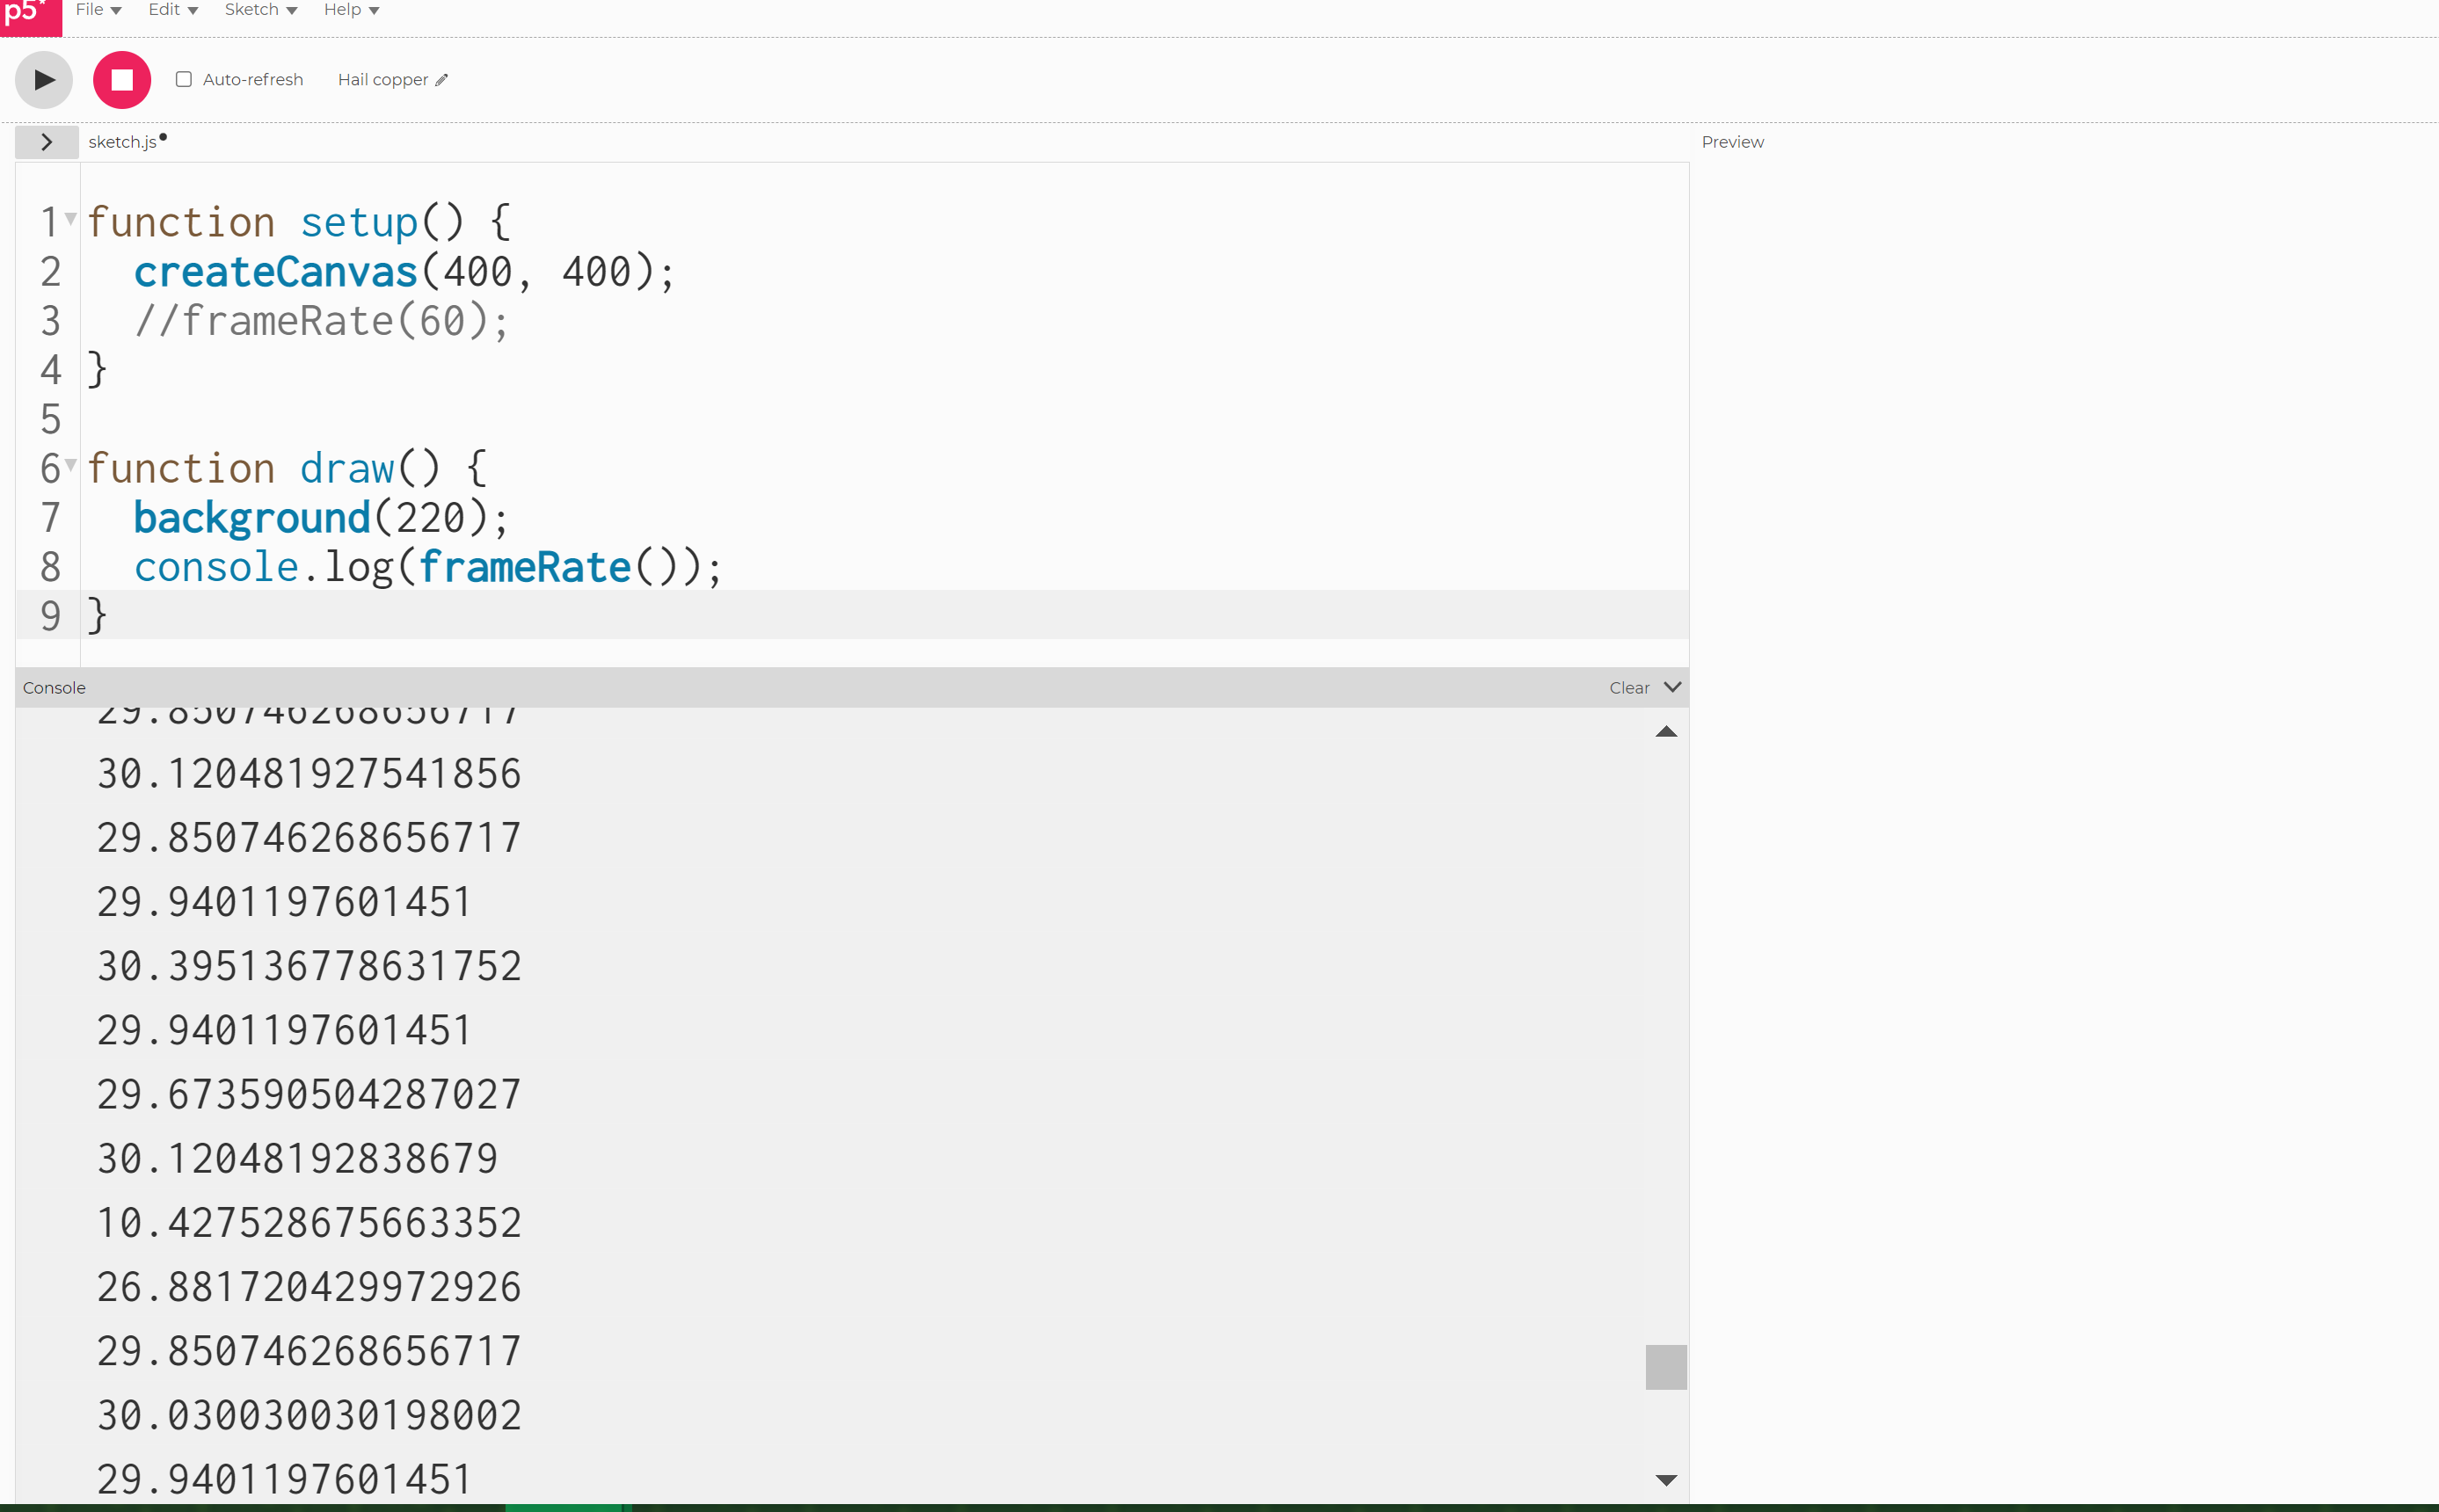This screenshot has width=2439, height=1512.
Task: Click the sketch name Hail copper
Action: coord(383,79)
